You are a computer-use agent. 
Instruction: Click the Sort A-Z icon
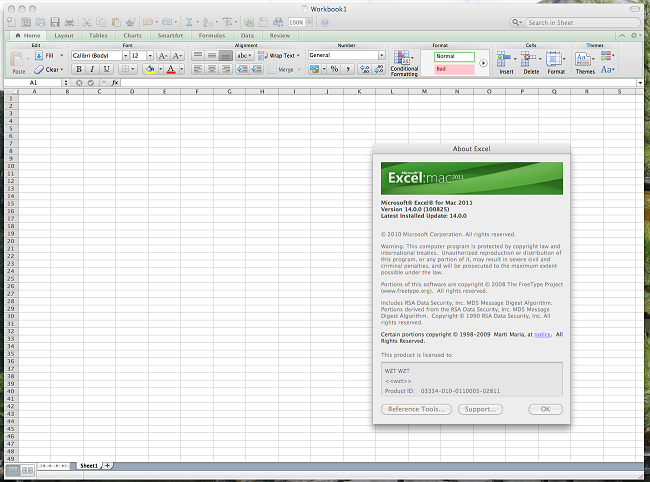[x=208, y=22]
